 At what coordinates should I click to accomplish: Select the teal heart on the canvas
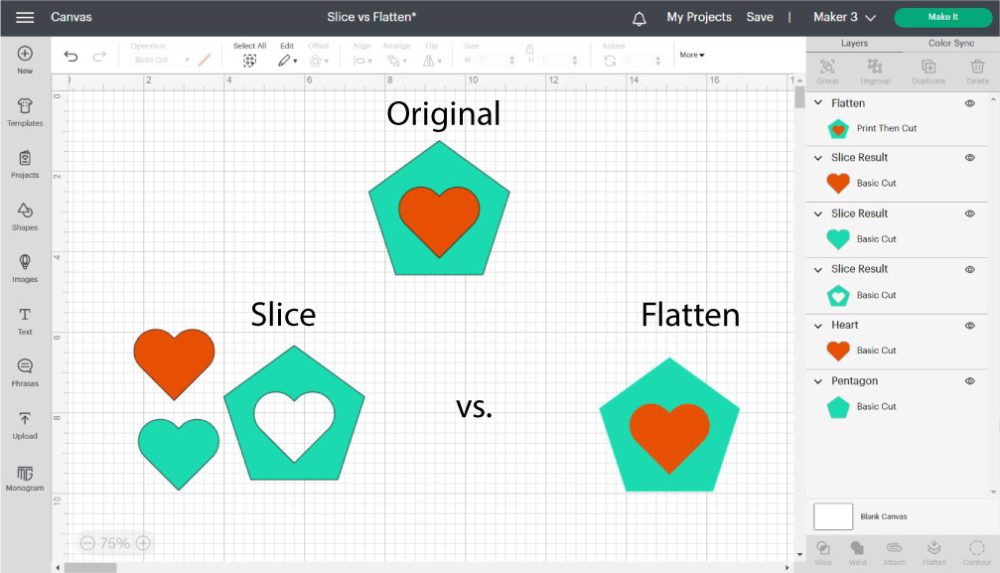pos(179,454)
